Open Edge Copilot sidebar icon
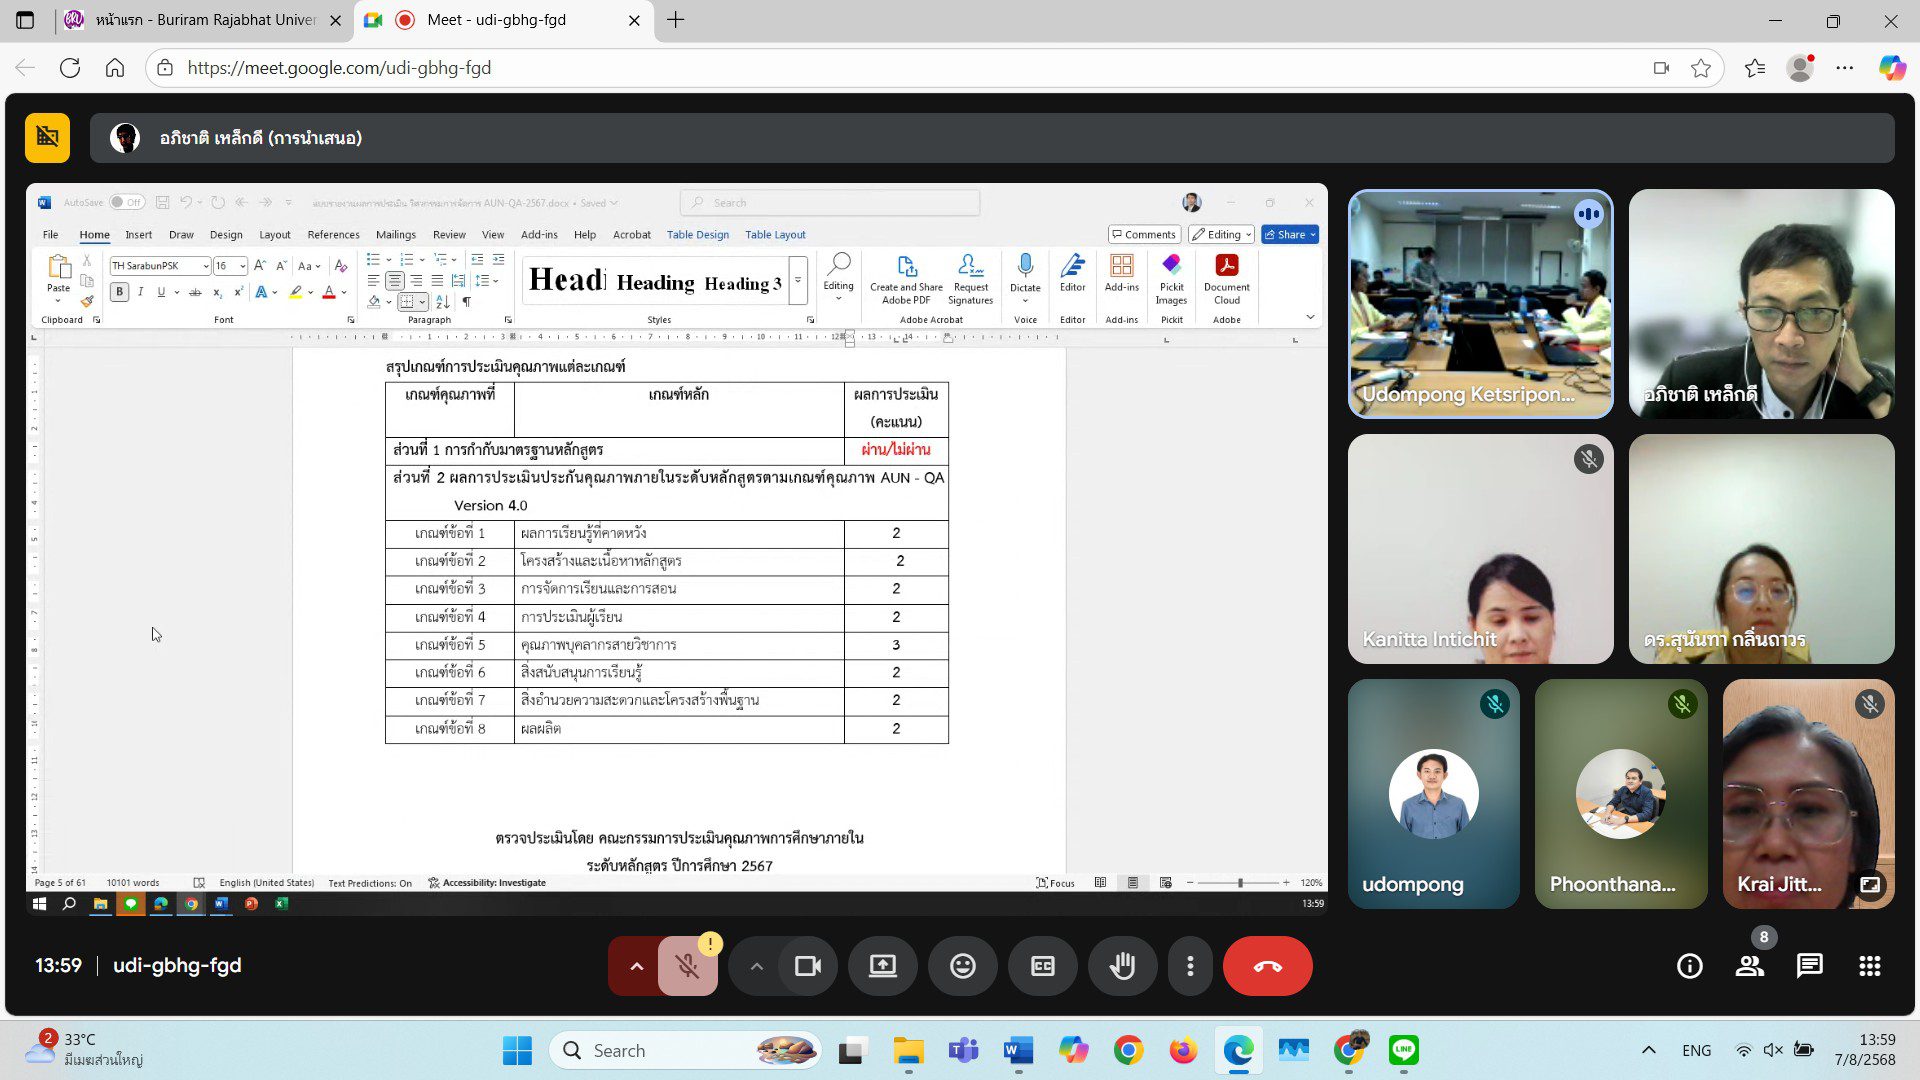Viewport: 1920px width, 1080px height. [x=1892, y=68]
